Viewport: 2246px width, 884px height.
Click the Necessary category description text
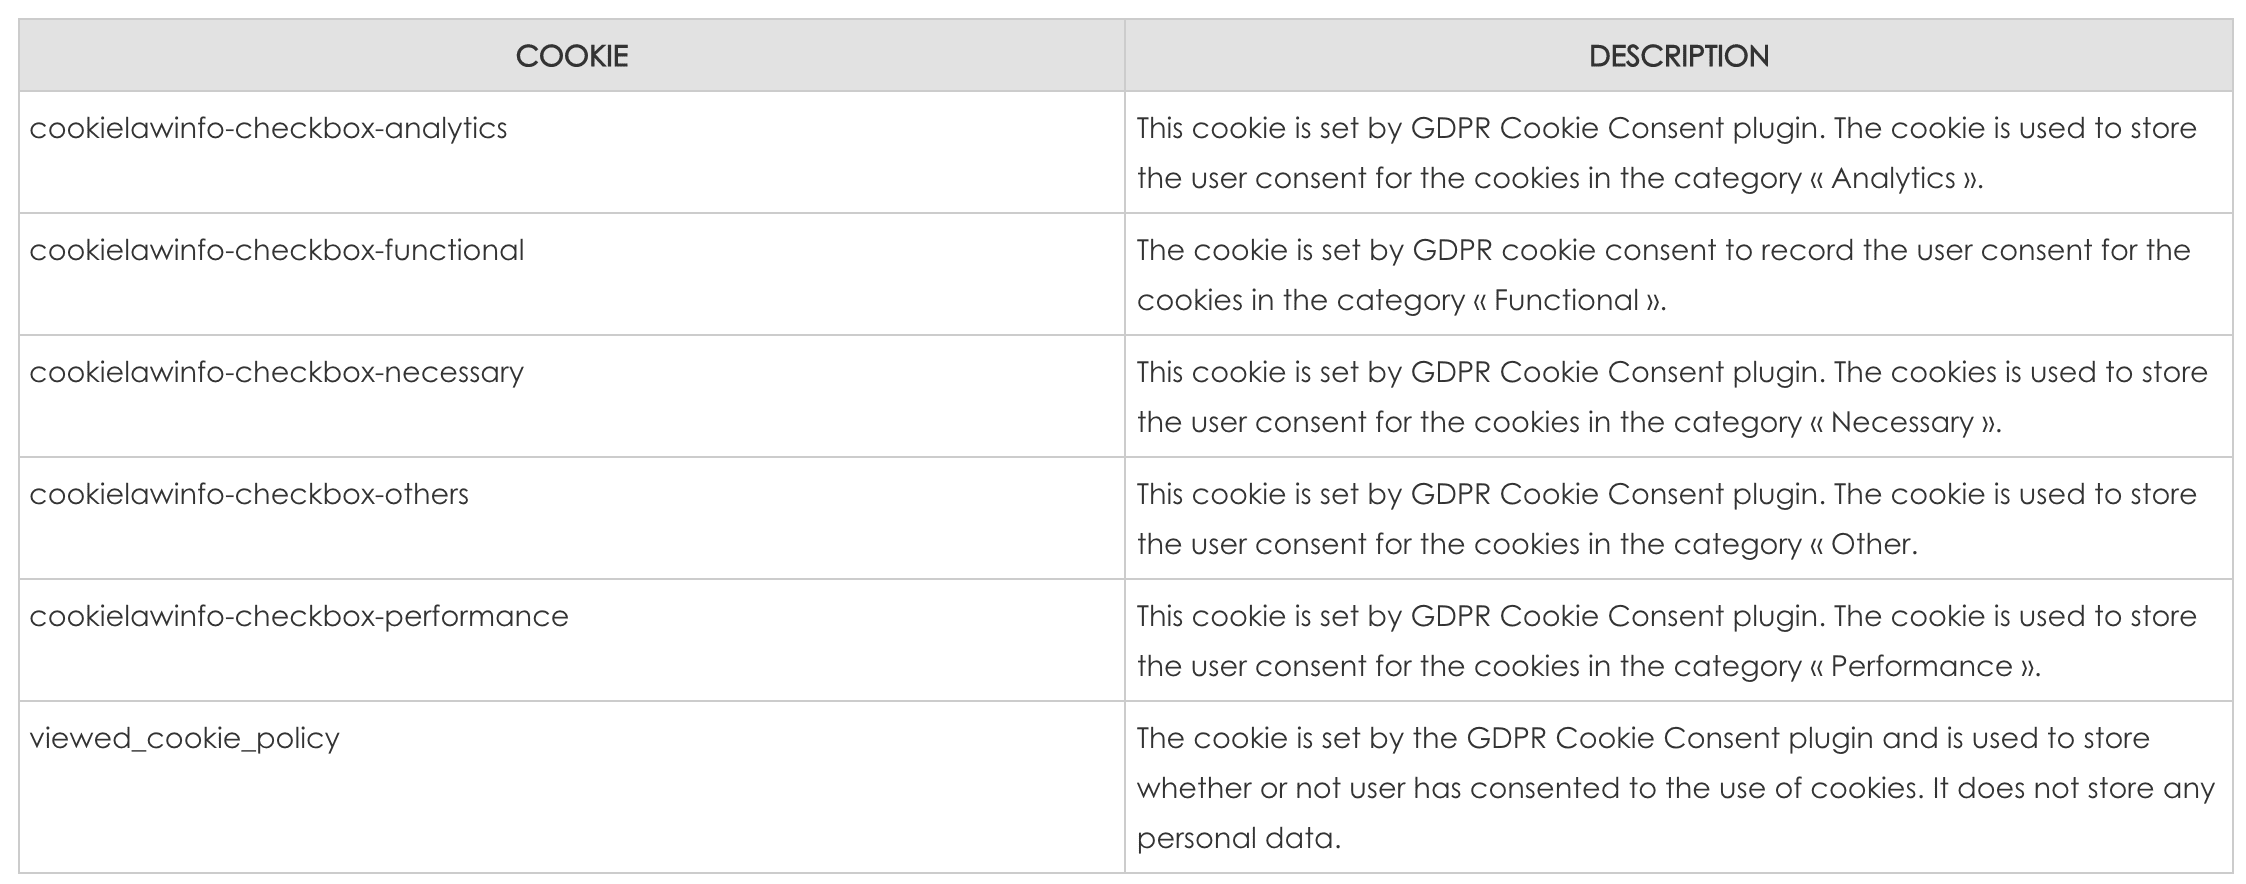[x=1672, y=397]
